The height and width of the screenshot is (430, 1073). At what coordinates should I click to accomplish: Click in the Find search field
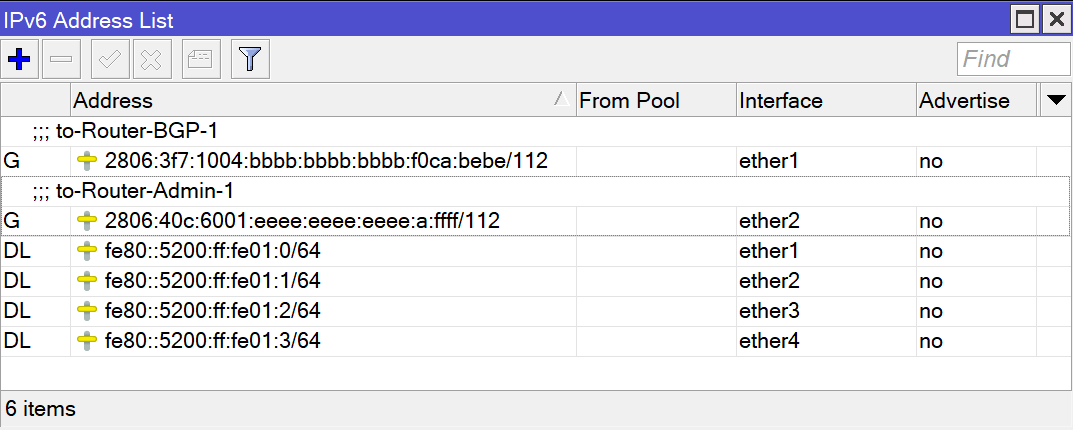coord(1012,59)
